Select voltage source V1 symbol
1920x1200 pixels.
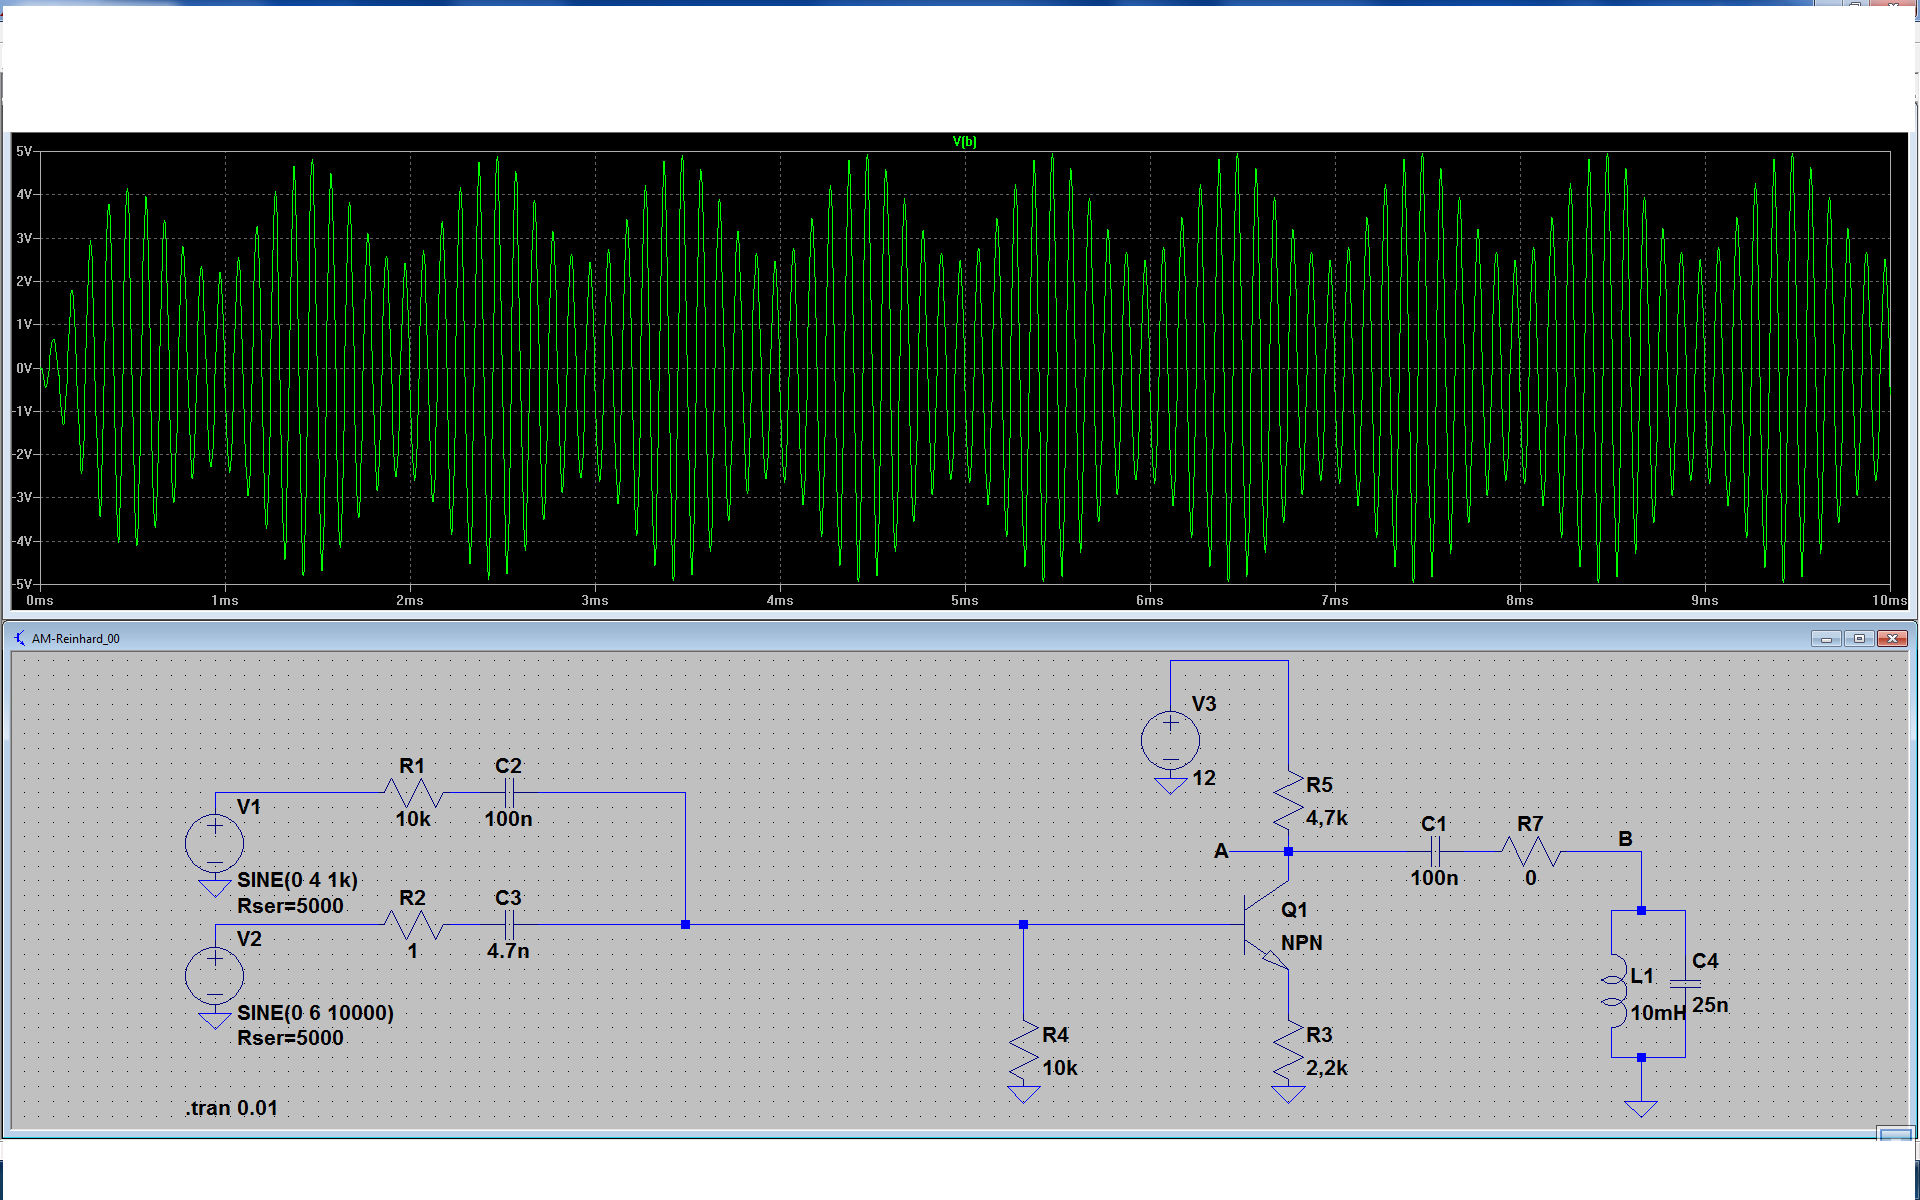point(214,842)
